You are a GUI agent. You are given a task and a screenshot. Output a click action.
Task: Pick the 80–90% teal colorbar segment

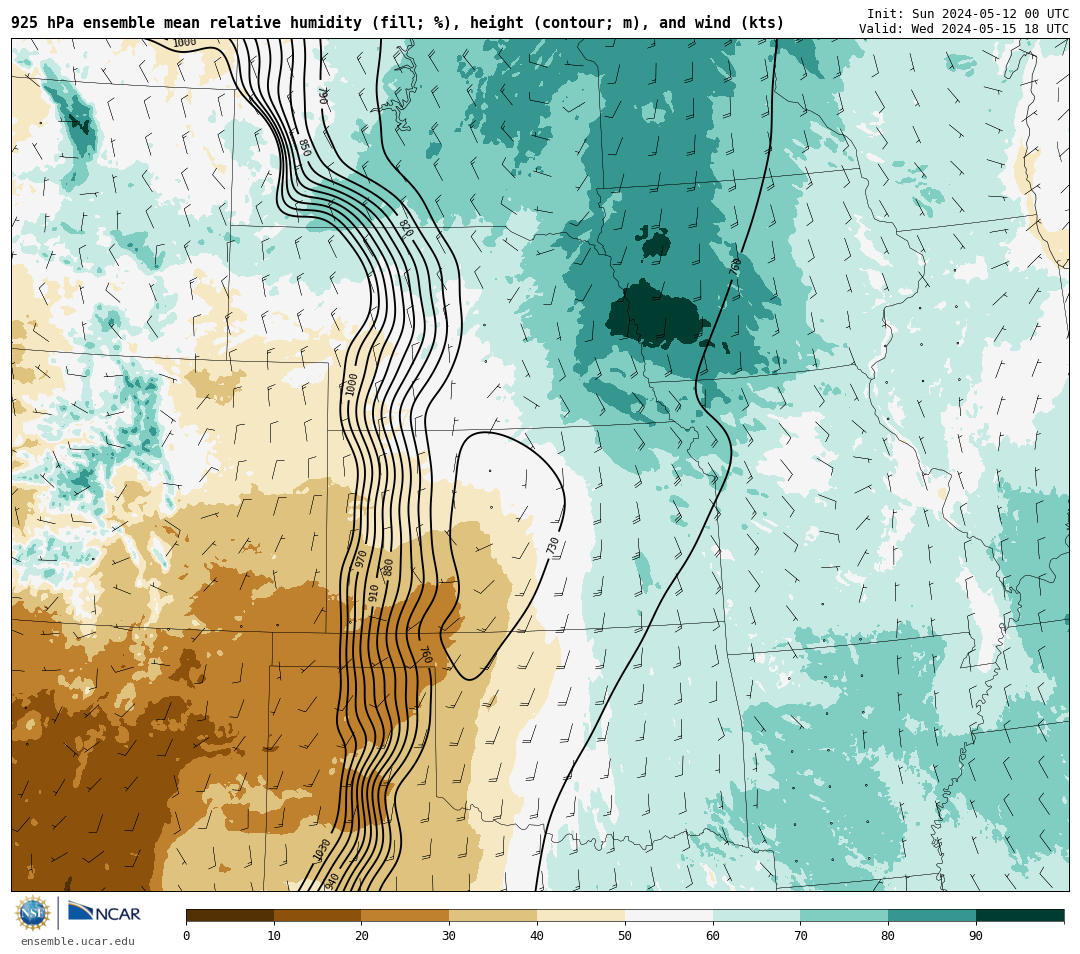pyautogui.click(x=932, y=915)
